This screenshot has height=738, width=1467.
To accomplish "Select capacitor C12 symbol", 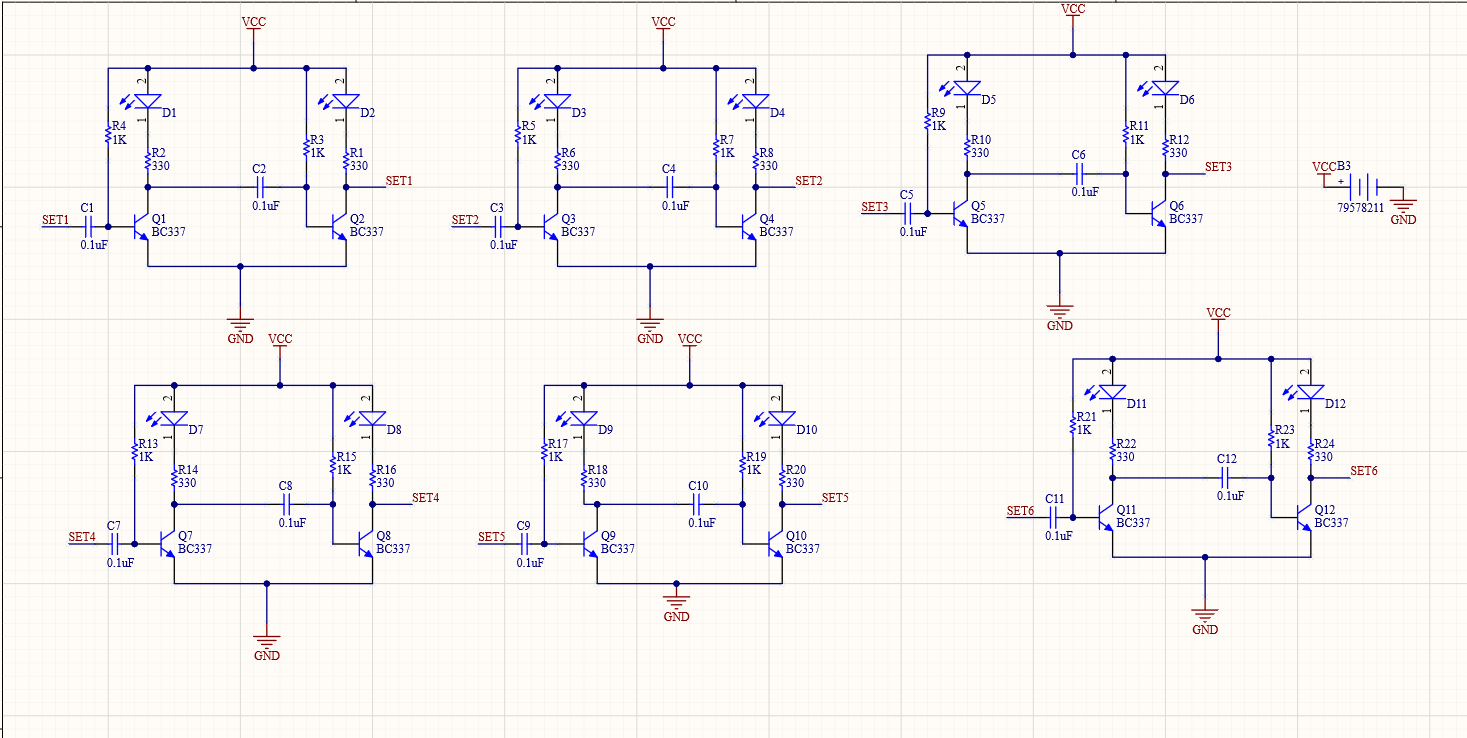I will pyautogui.click(x=1225, y=478).
